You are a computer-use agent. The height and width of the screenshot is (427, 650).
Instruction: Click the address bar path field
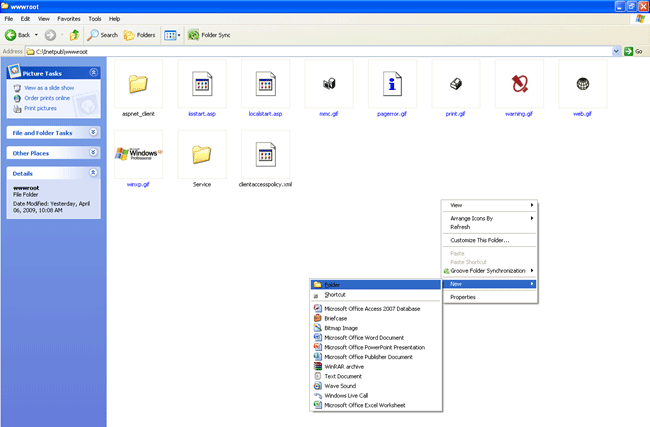(x=319, y=51)
